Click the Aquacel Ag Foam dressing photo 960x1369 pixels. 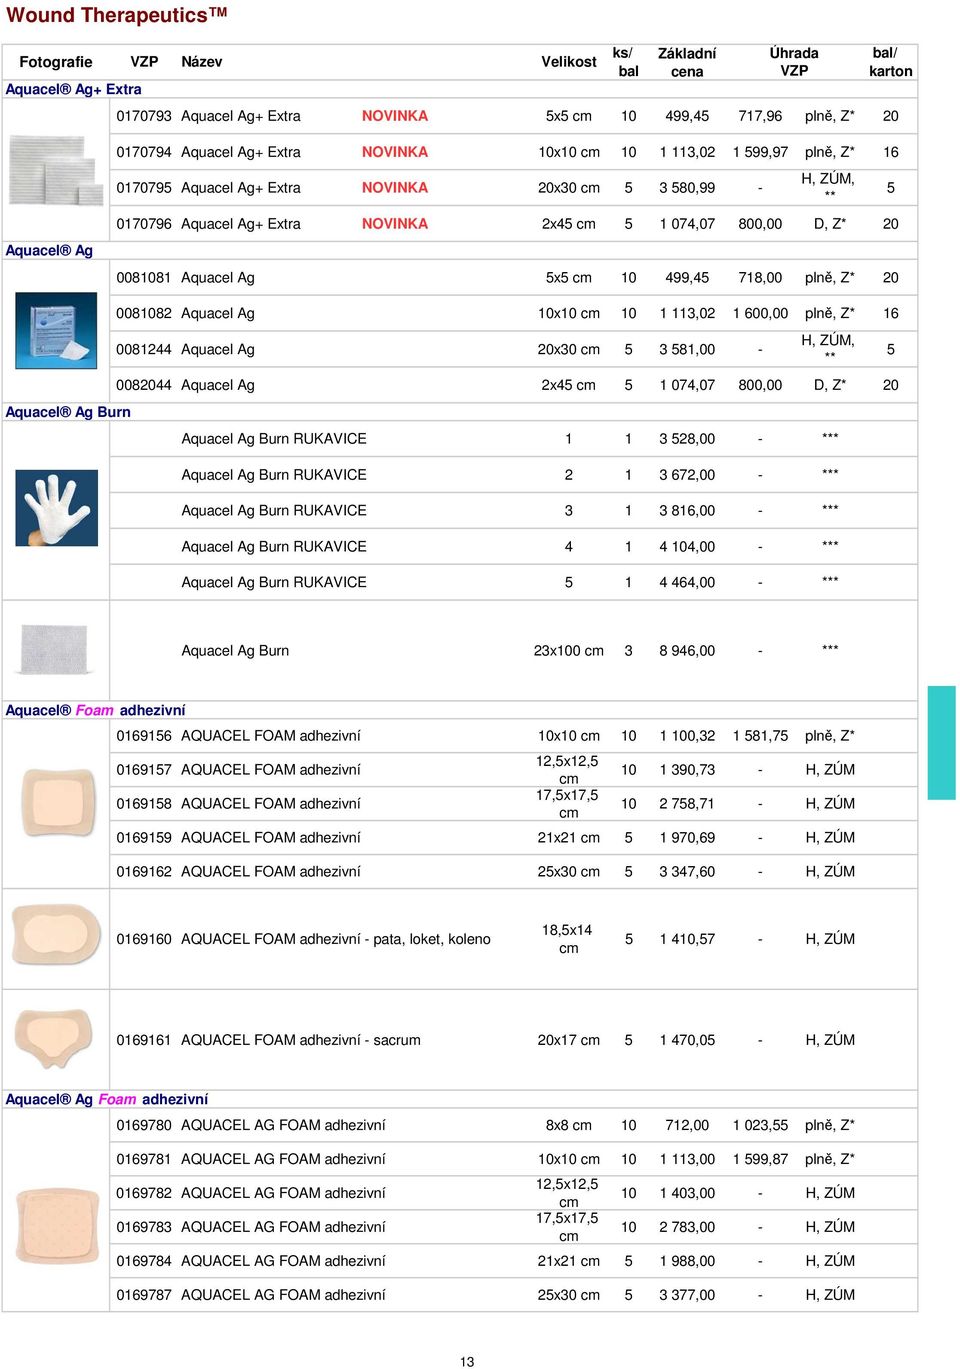58,1225
